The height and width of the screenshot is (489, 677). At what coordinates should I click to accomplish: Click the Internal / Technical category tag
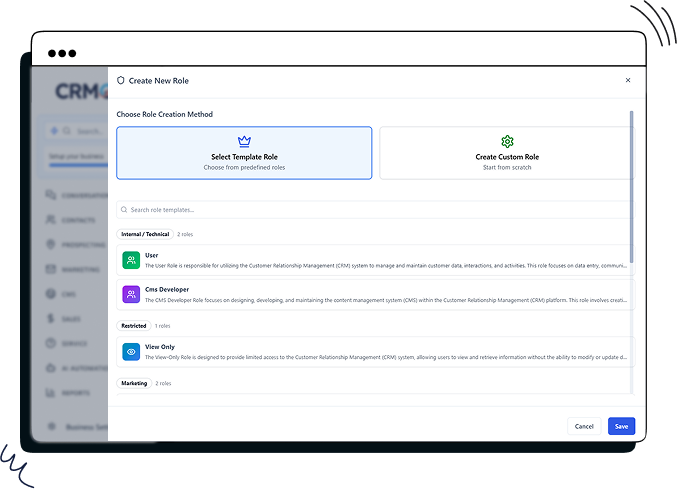click(145, 234)
